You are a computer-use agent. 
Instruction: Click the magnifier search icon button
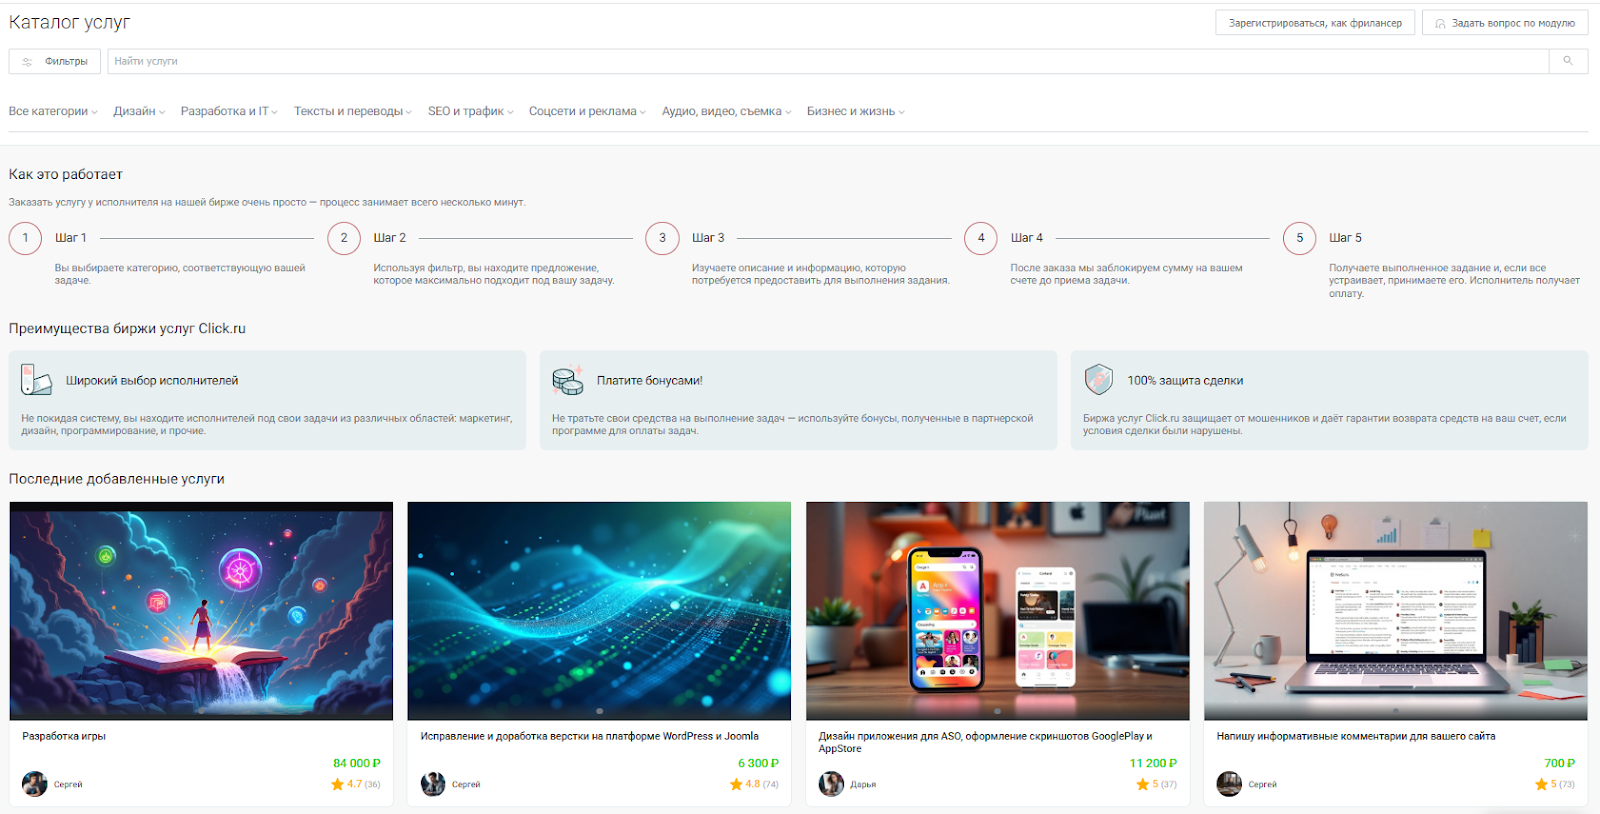pos(1568,61)
